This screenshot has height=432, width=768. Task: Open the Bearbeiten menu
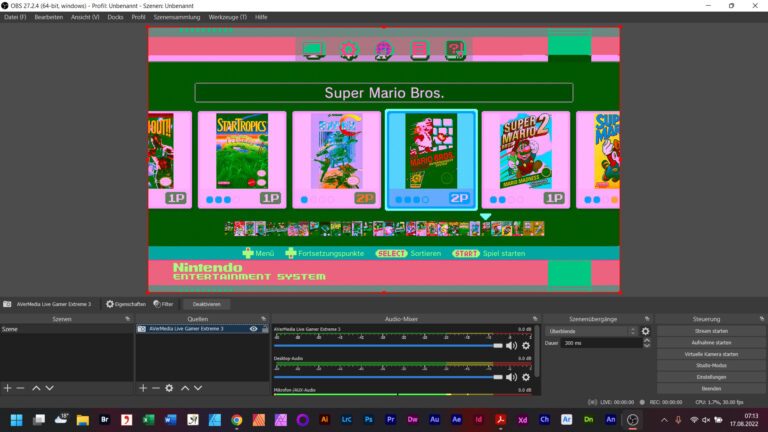coord(48,17)
